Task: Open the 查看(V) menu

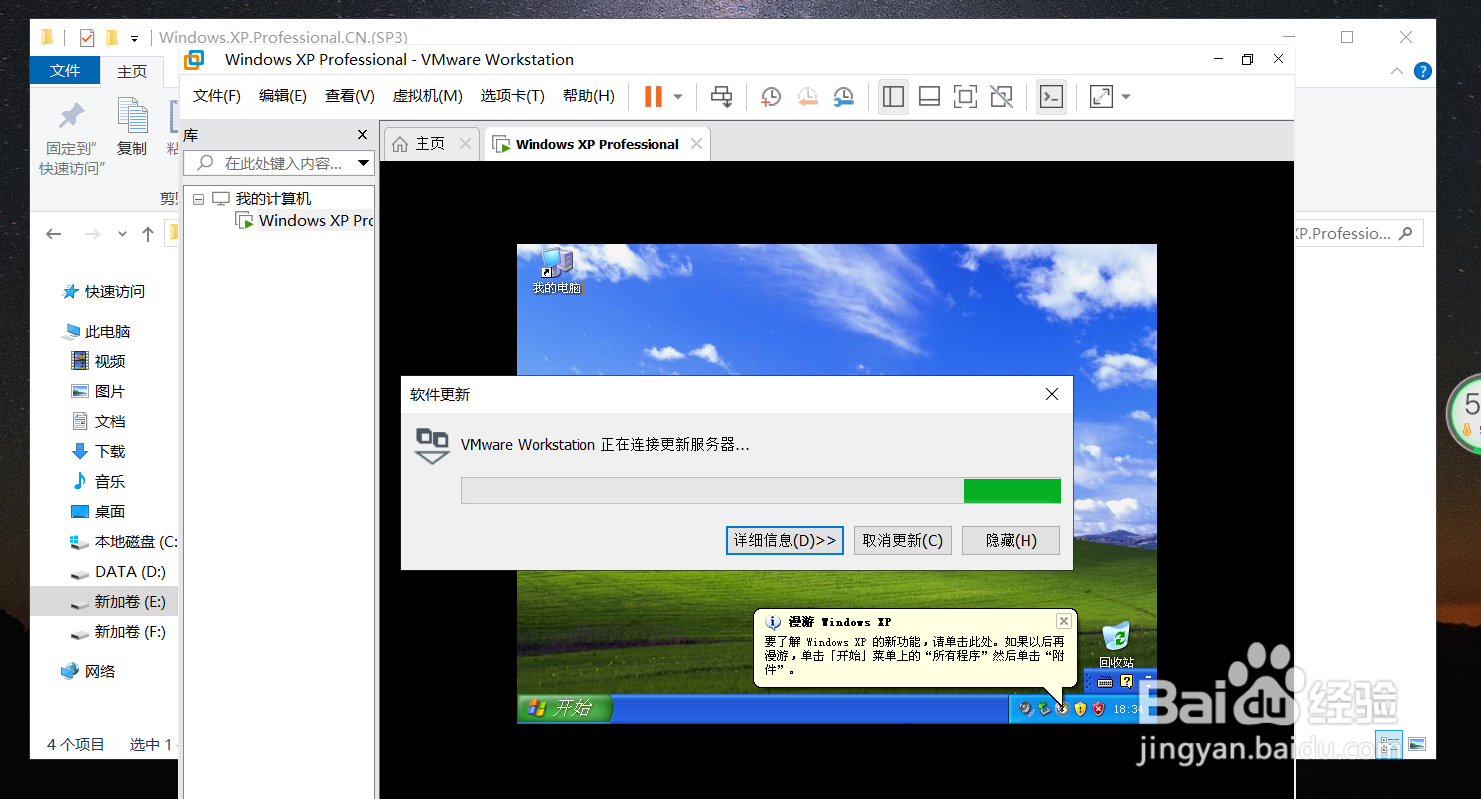Action: click(350, 96)
